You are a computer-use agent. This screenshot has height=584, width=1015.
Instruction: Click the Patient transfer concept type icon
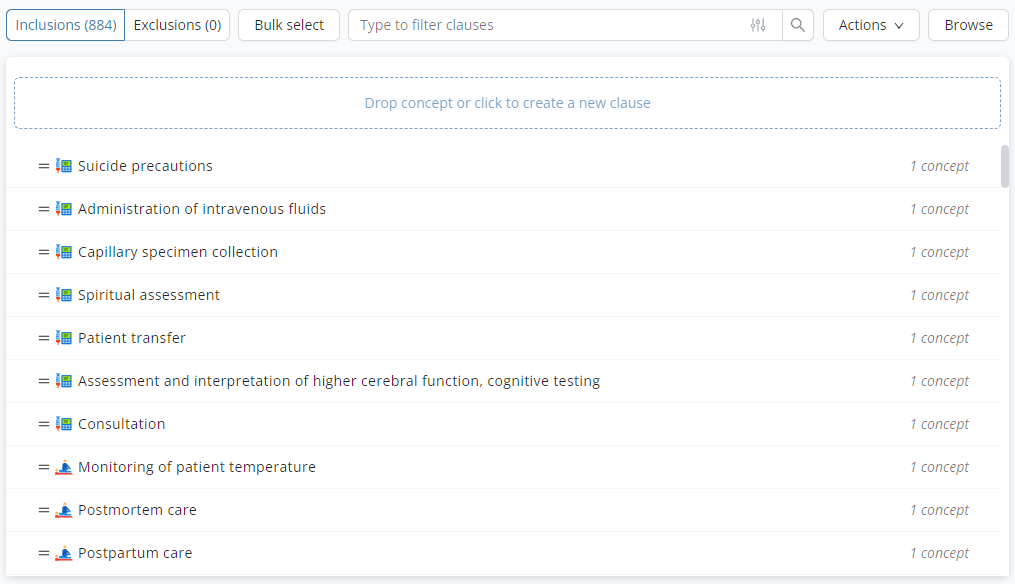(64, 338)
